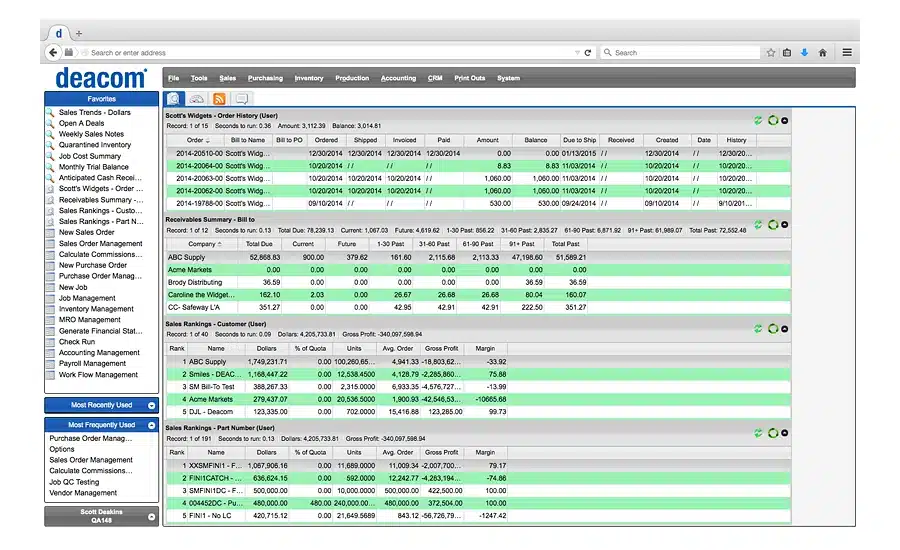Click the green circle icon in Order History panel

tap(773, 120)
